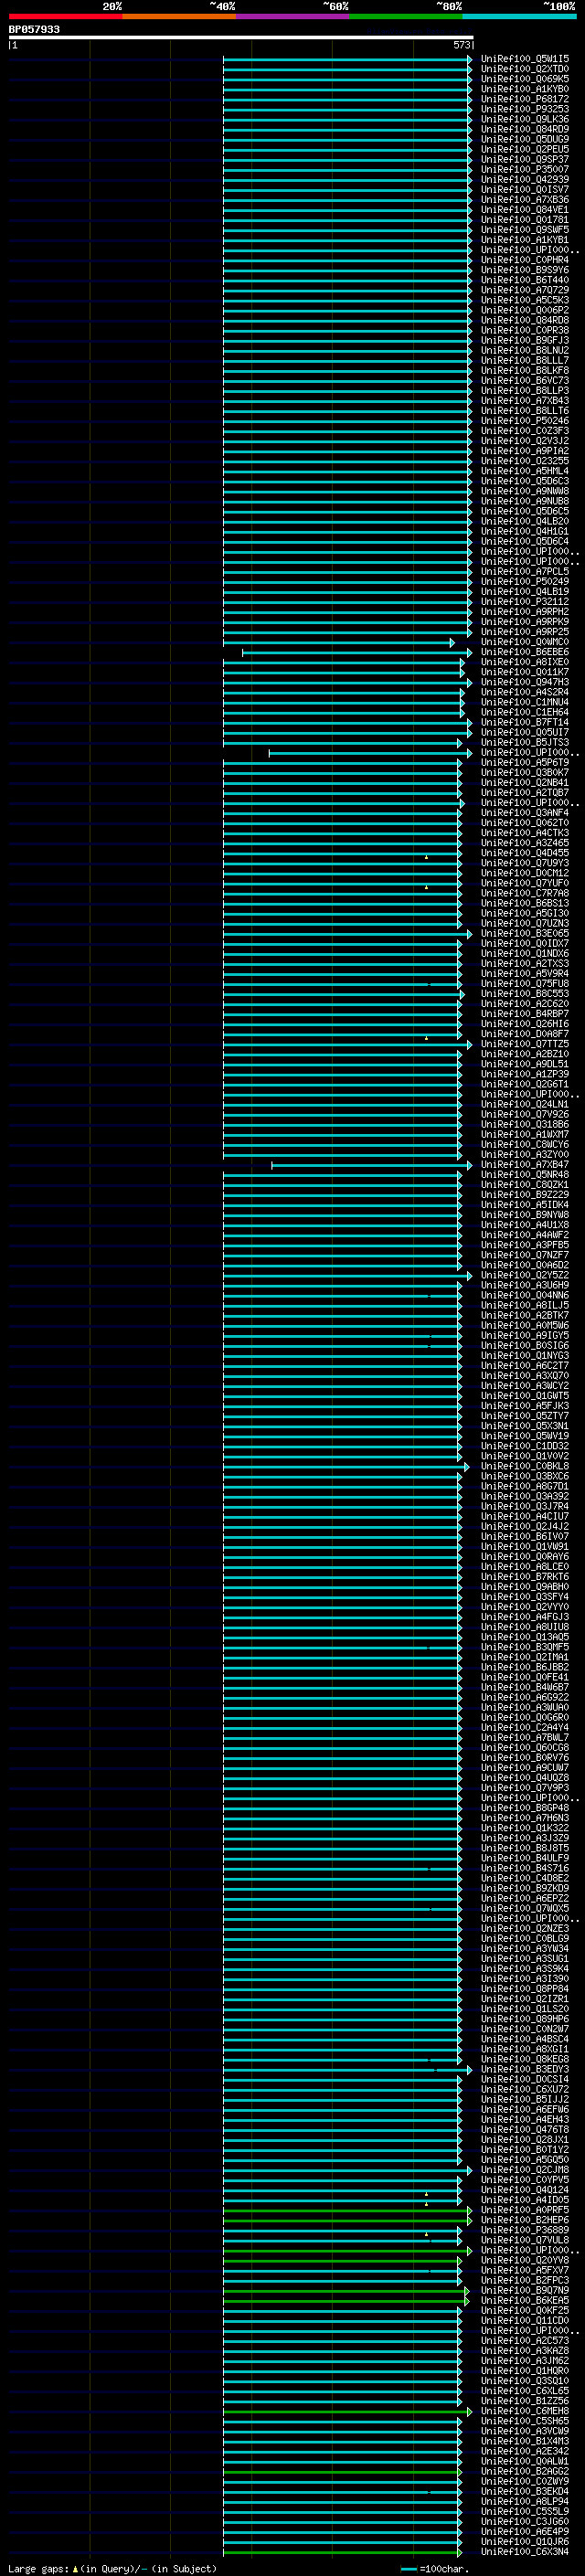Select hit UniRef100_B2HEP6

[x=525, y=2220]
